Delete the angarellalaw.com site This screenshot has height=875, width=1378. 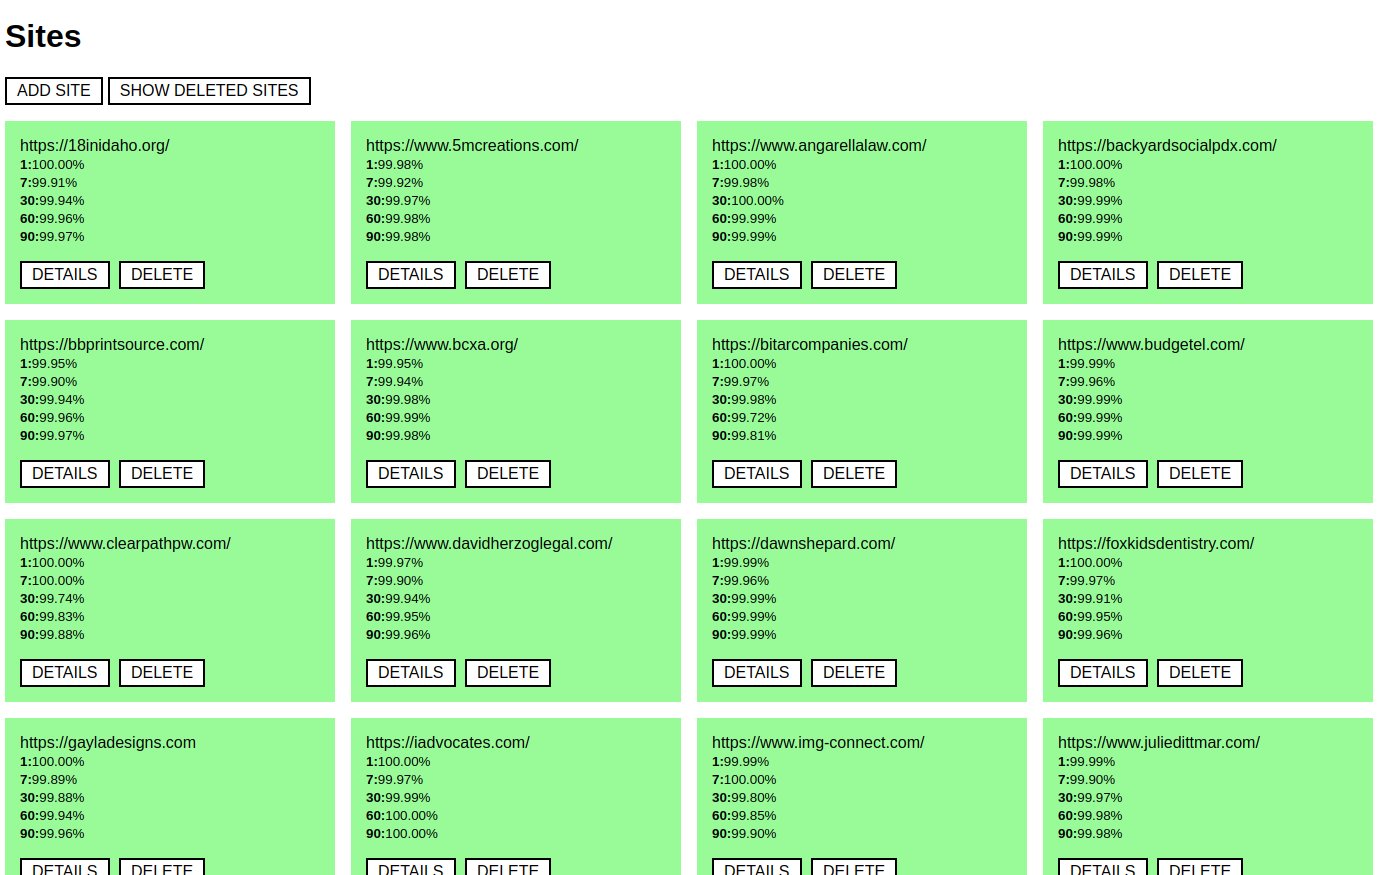tap(853, 275)
